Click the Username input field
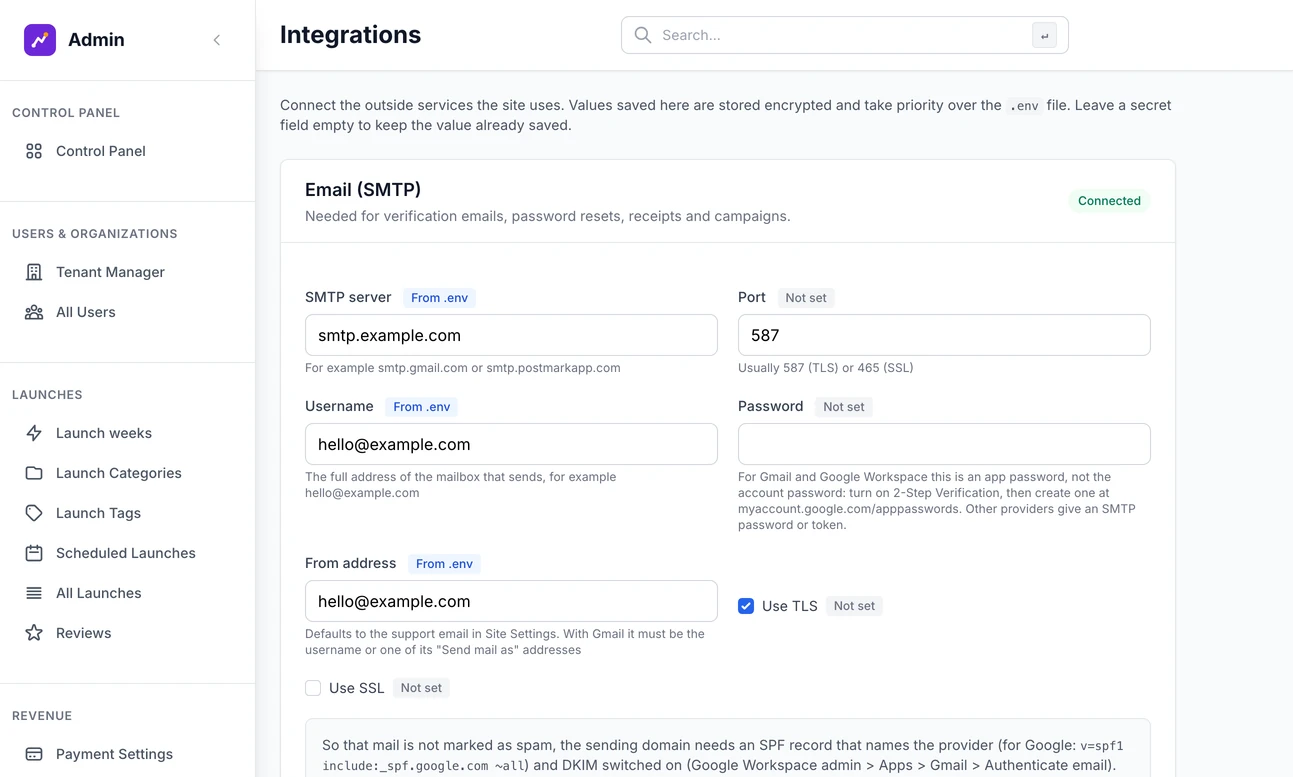This screenshot has width=1293, height=777. click(x=511, y=444)
